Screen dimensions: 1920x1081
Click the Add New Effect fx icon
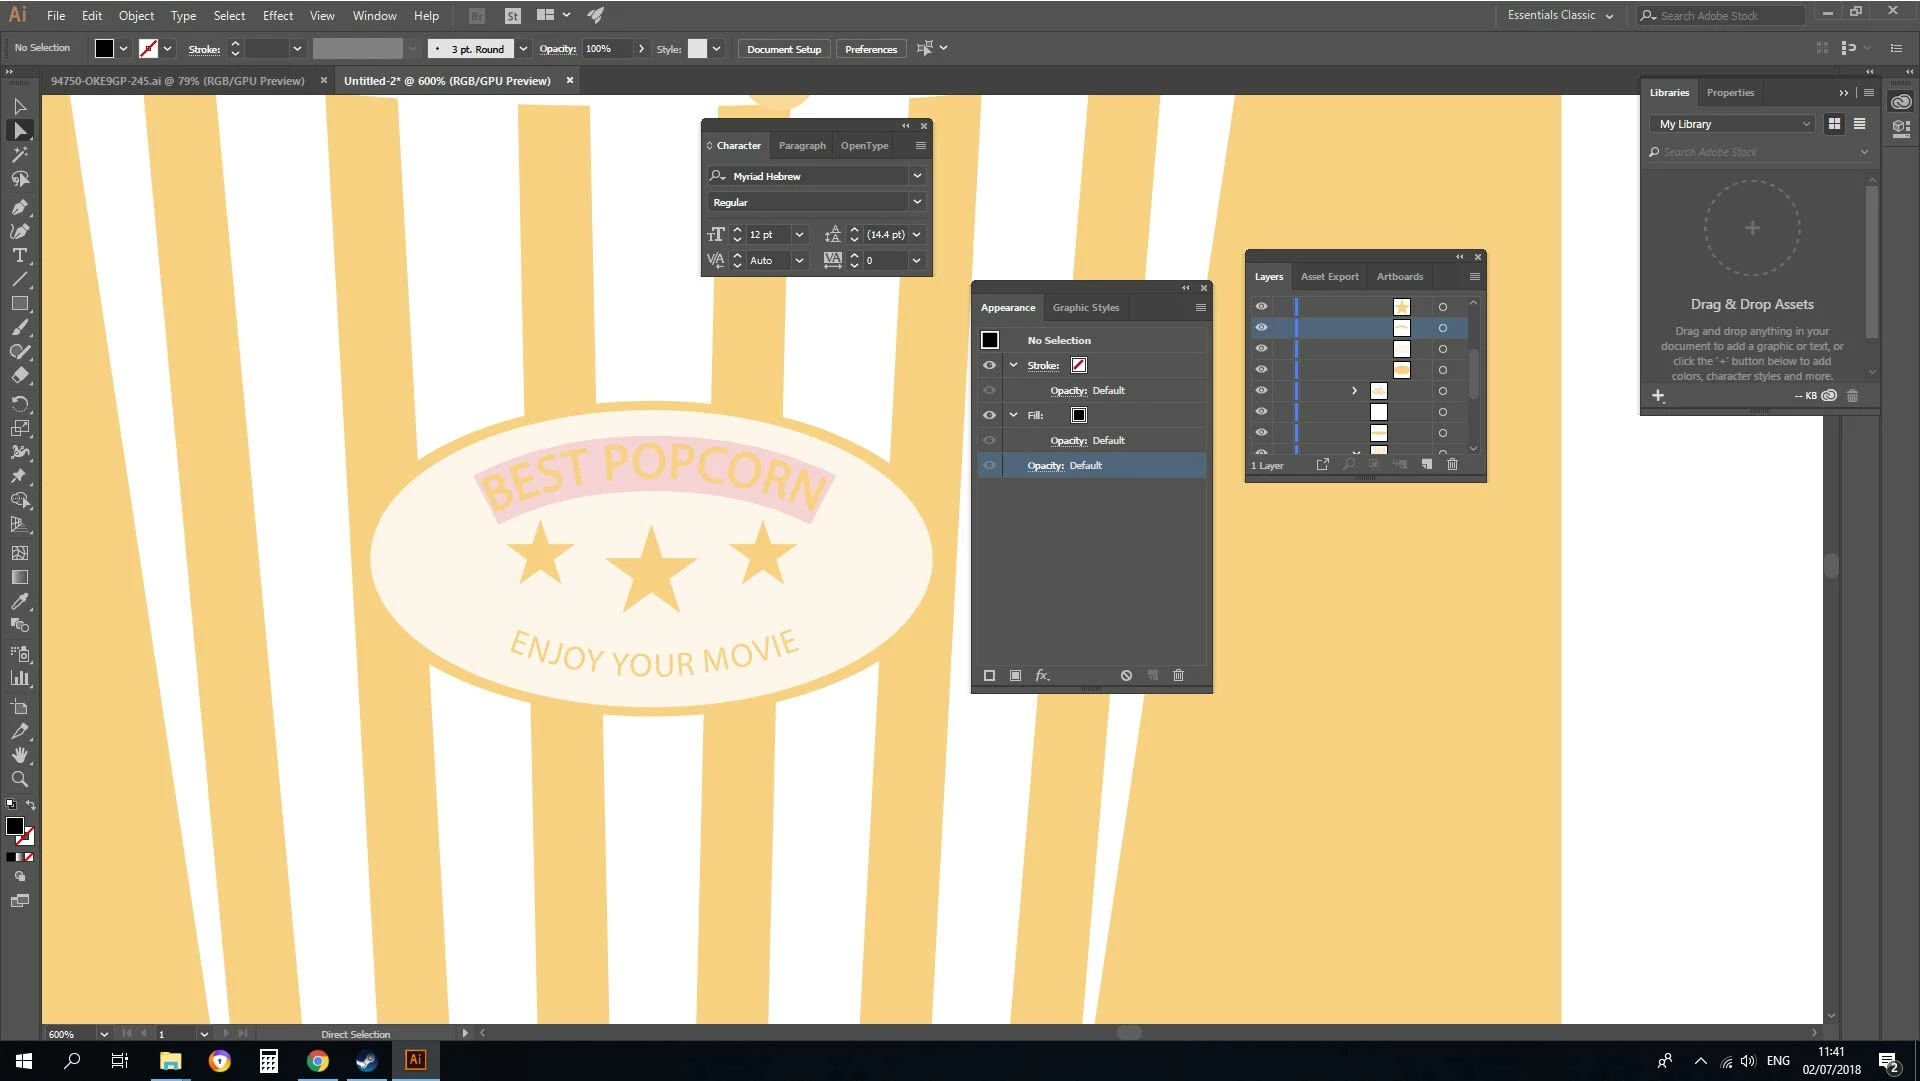click(1042, 676)
